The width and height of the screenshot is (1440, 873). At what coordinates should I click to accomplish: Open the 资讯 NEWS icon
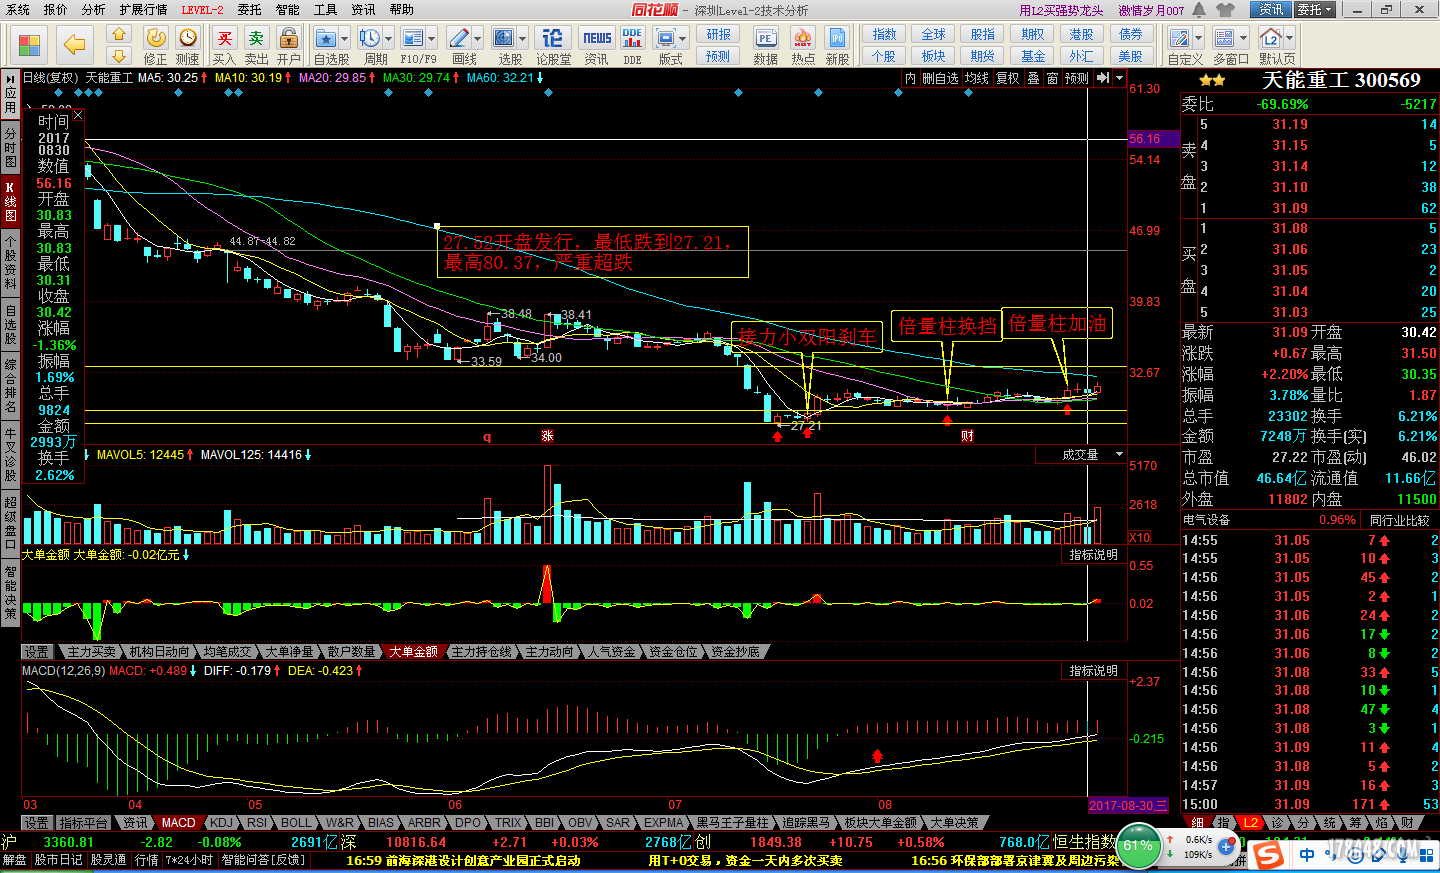[x=597, y=45]
